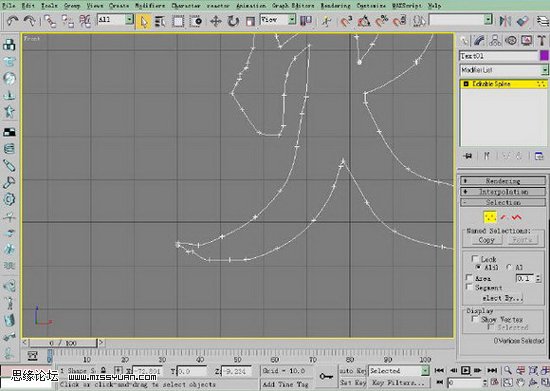This screenshot has width=550, height=391.
Task: Enable the Segment End checkbox
Action: pos(469,287)
